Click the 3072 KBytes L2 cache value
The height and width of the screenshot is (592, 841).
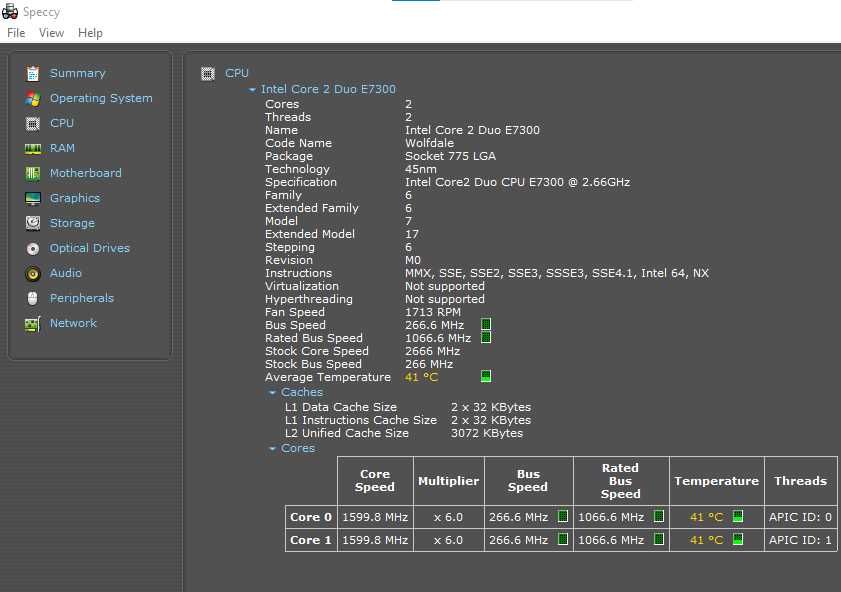point(487,433)
